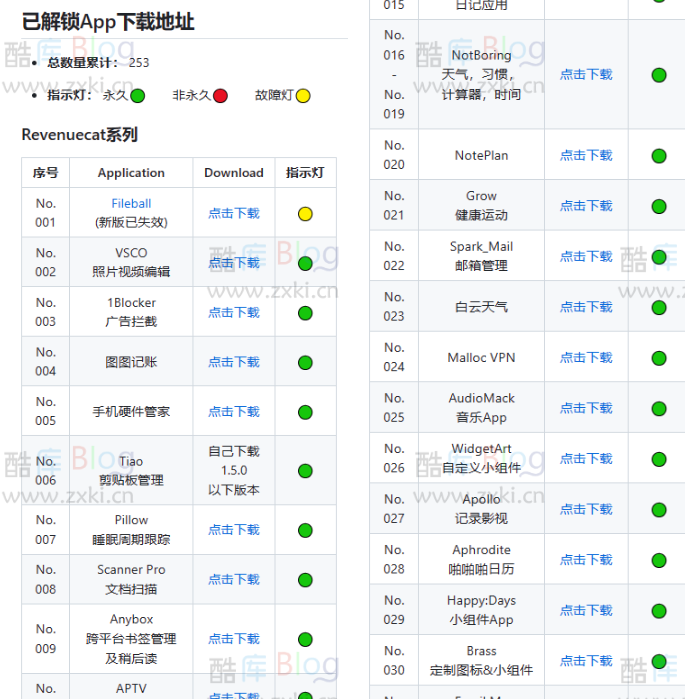The width and height of the screenshot is (685, 699).
Task: Click green indicator in Anybox row
Action: pos(305,639)
